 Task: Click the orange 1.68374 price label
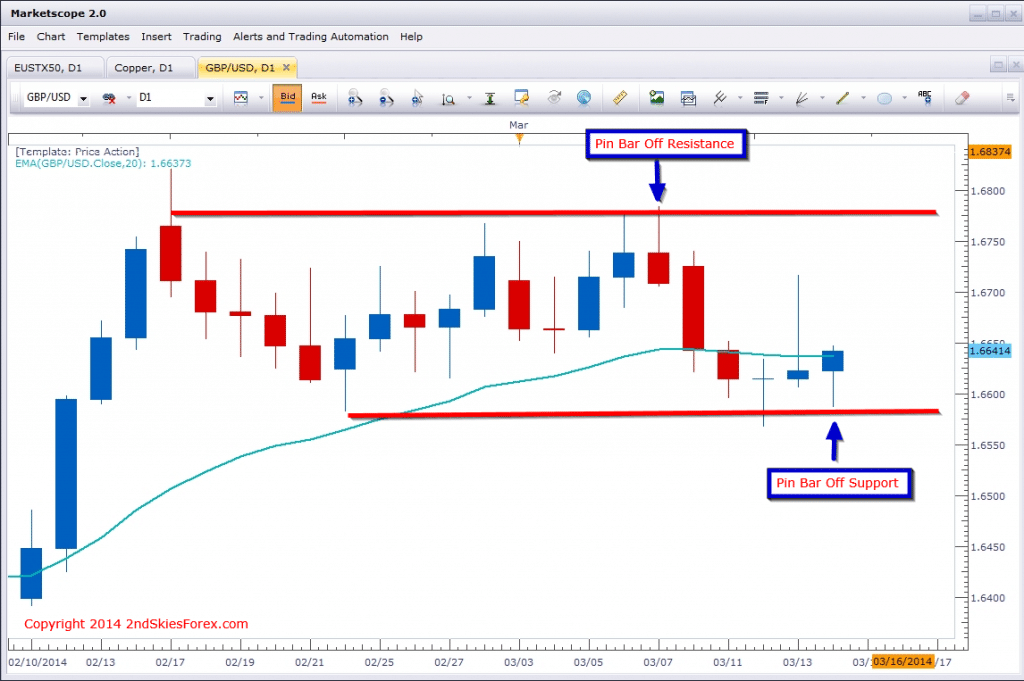[989, 151]
